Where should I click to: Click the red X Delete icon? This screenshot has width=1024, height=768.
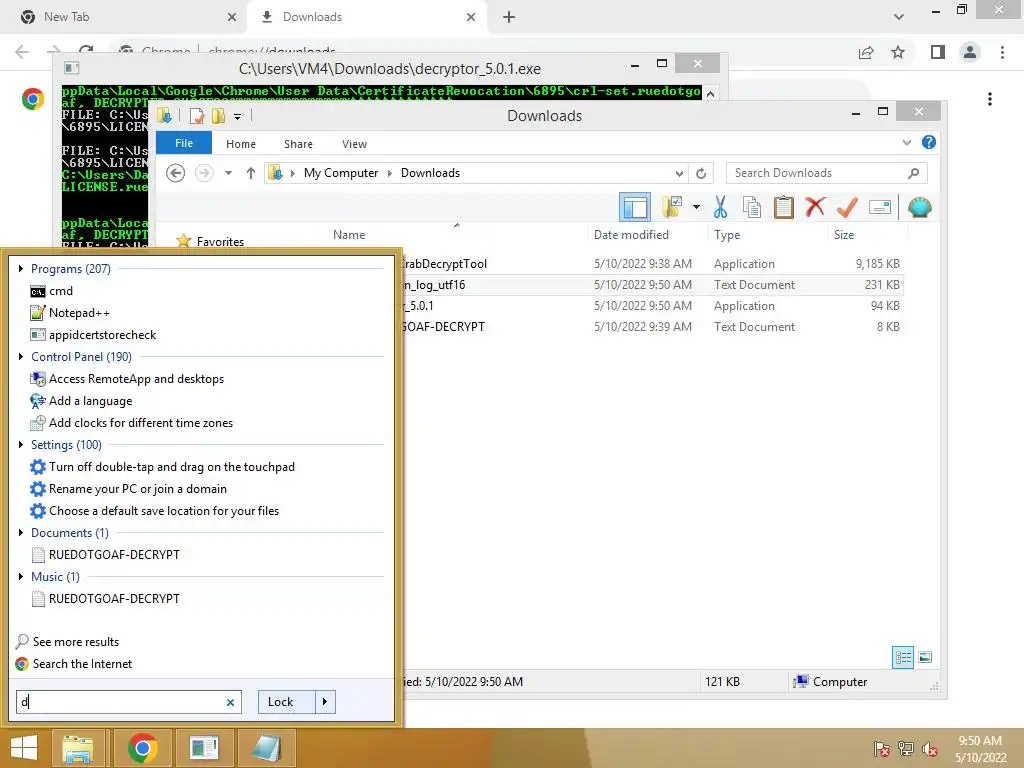pos(814,208)
